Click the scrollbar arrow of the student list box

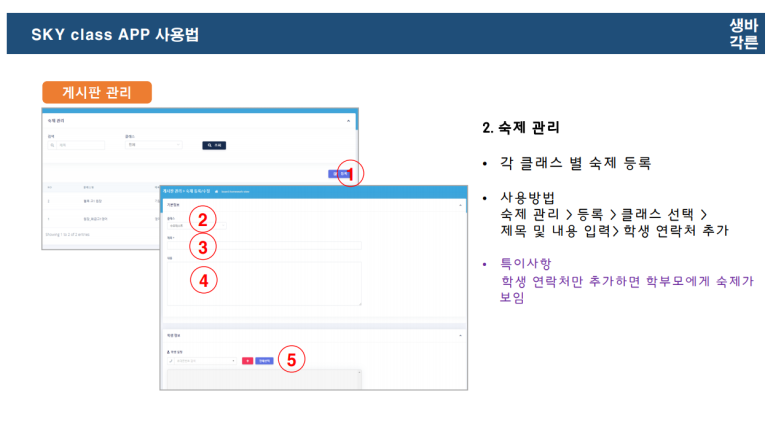coord(359,372)
